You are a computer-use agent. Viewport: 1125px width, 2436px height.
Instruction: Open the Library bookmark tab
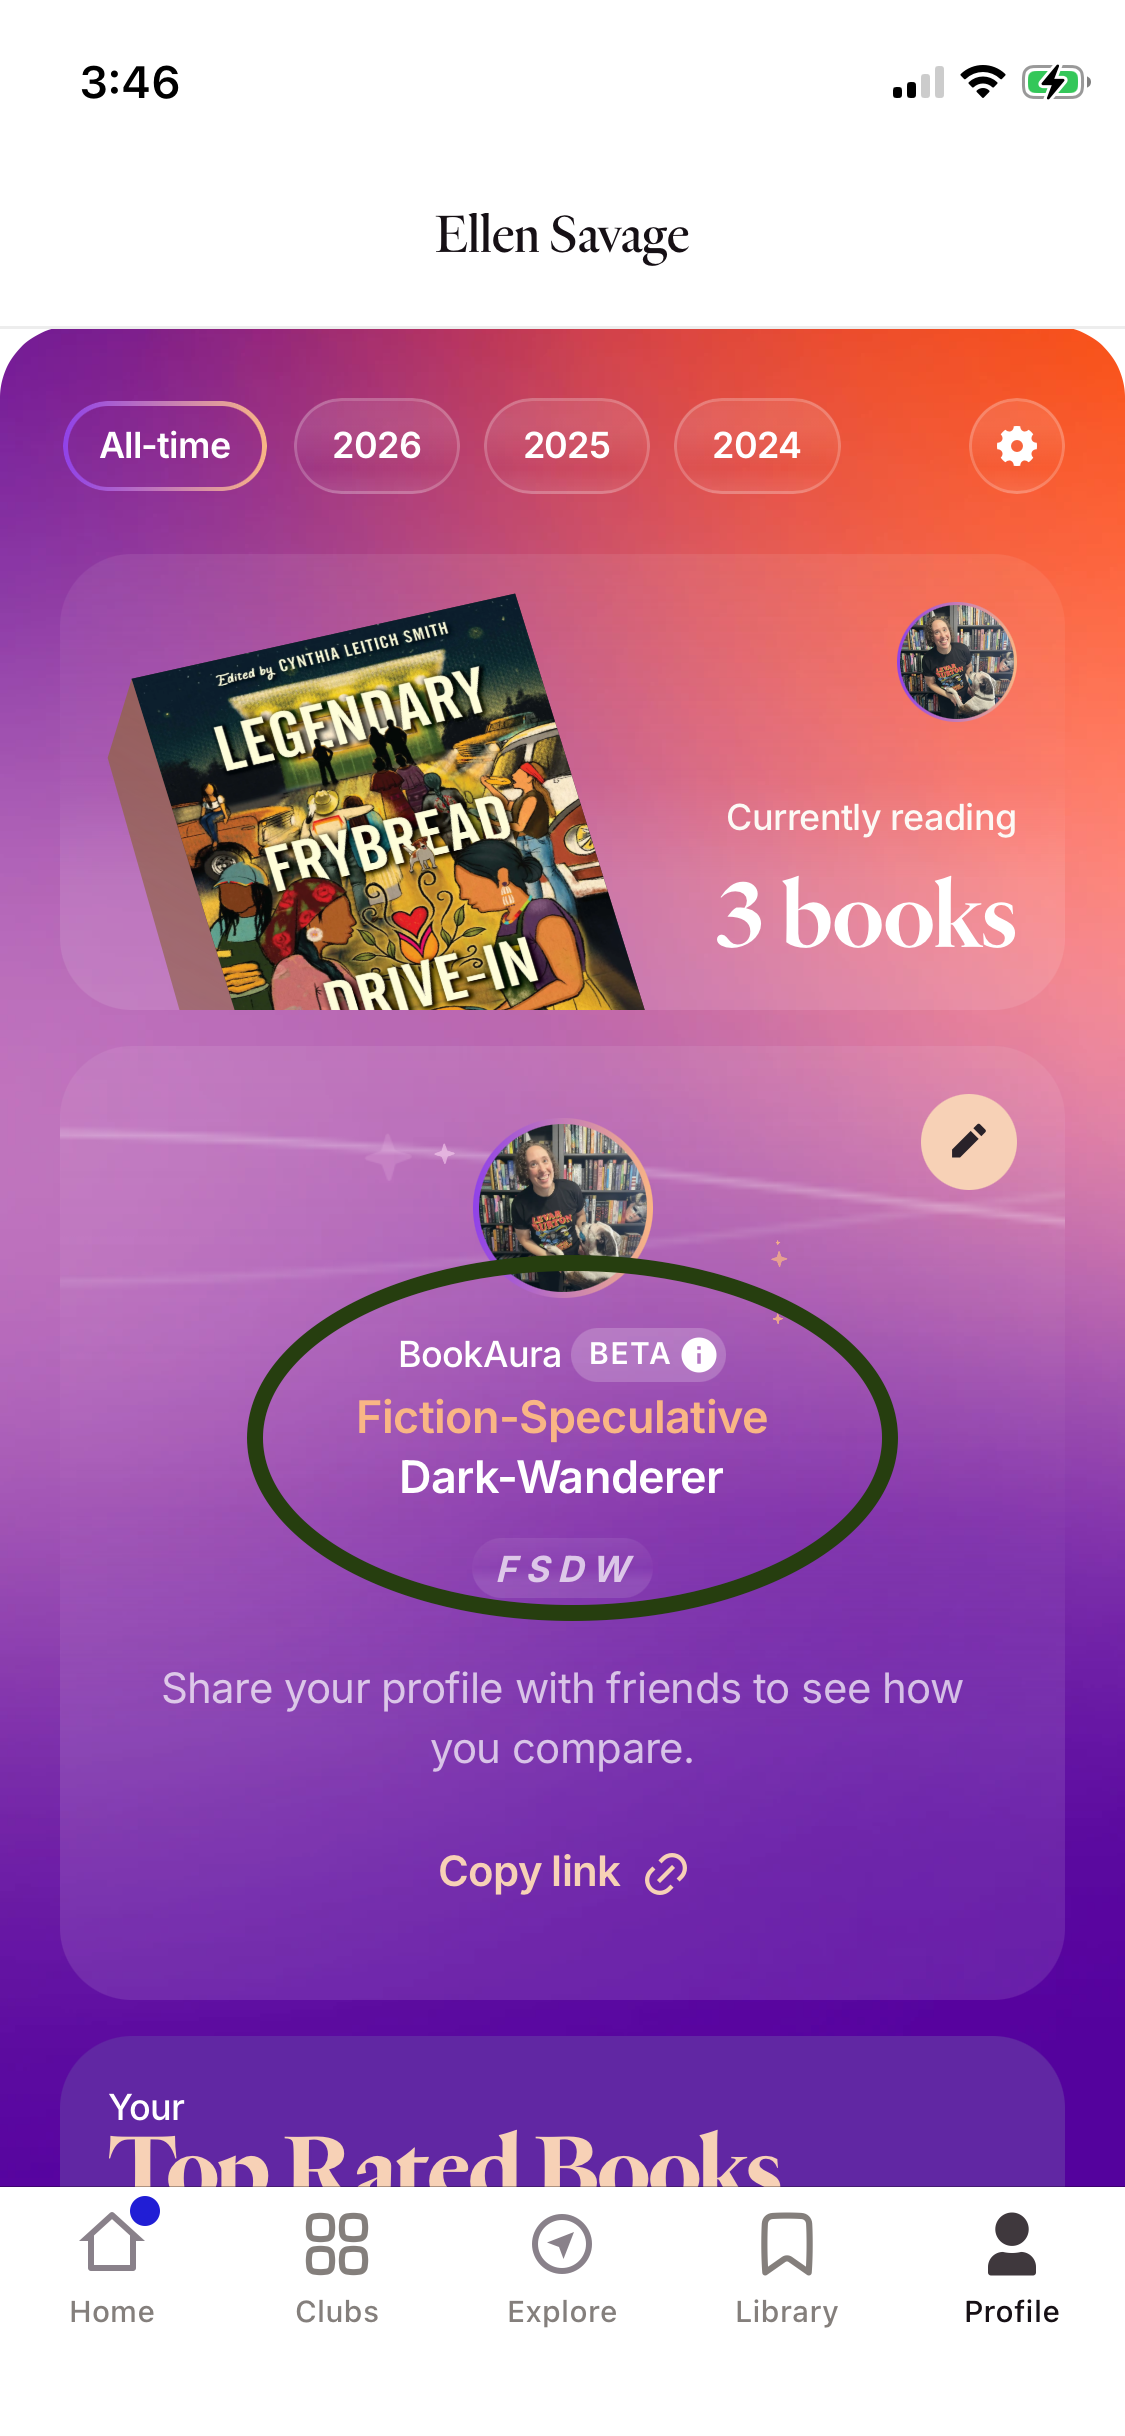[787, 2268]
